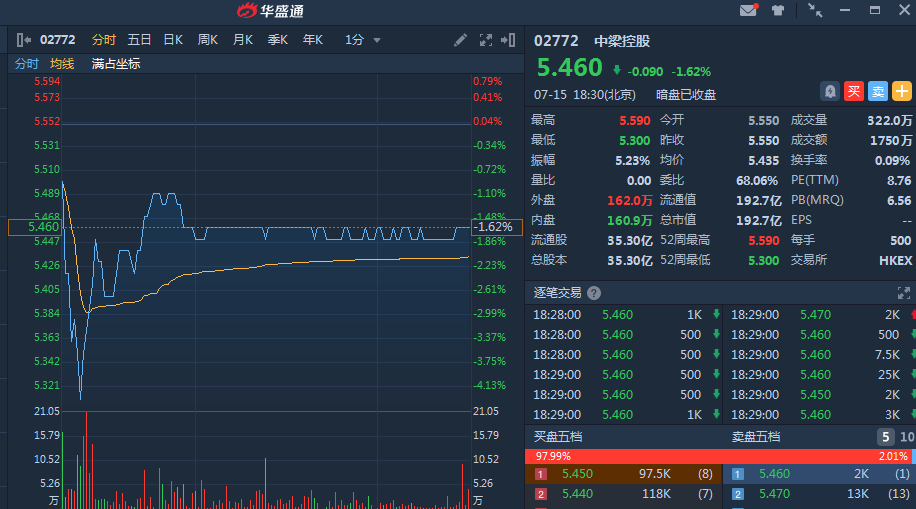Click the -1.62% marker on right axis
This screenshot has height=509, width=916.
(x=497, y=227)
